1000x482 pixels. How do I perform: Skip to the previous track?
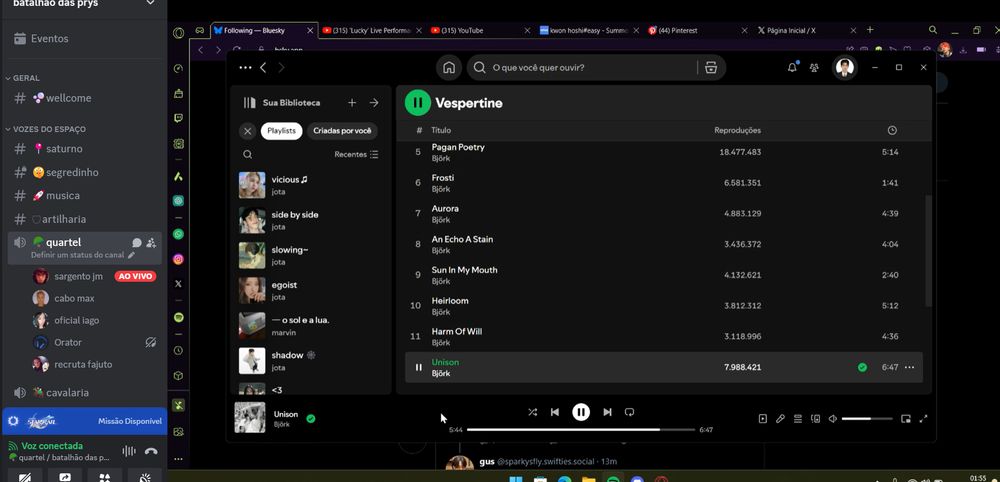tap(555, 413)
